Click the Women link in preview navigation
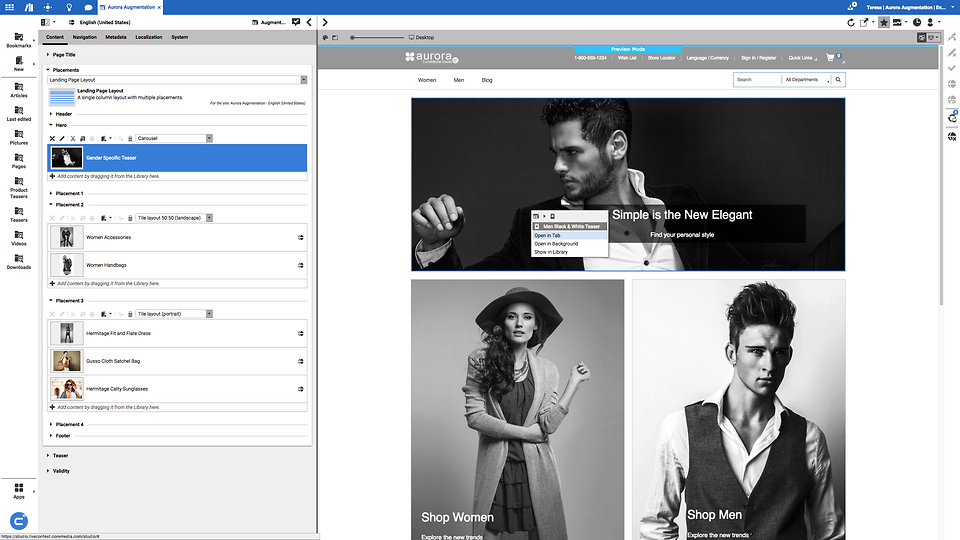The height and width of the screenshot is (540, 960). coord(427,80)
